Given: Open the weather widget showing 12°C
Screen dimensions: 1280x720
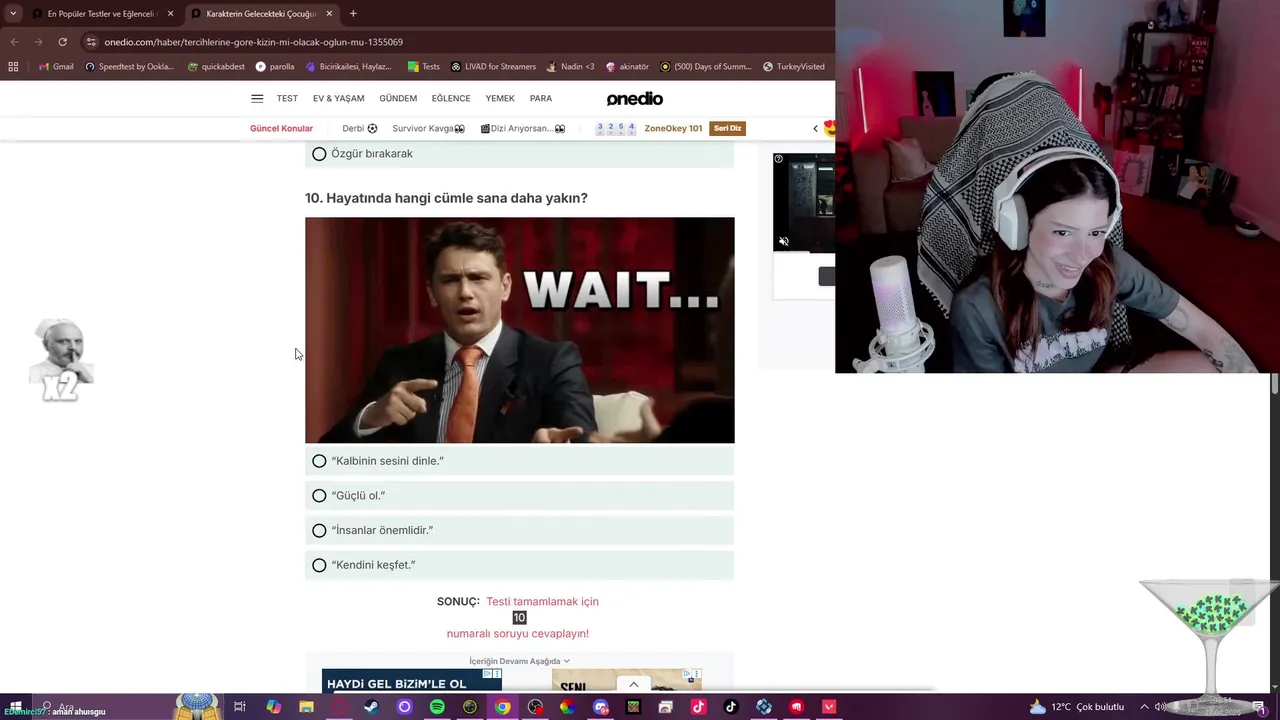Looking at the screenshot, I should pyautogui.click(x=1079, y=707).
